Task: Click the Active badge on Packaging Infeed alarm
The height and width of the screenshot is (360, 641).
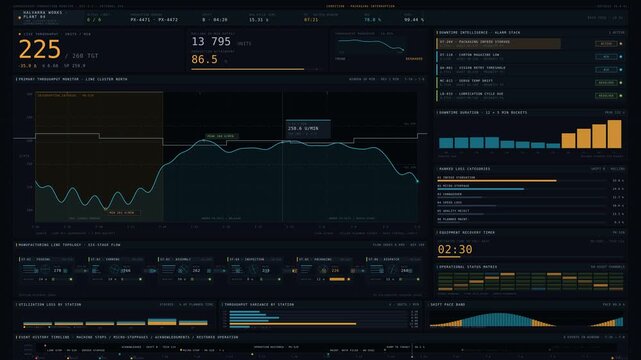Action: pyautogui.click(x=606, y=43)
